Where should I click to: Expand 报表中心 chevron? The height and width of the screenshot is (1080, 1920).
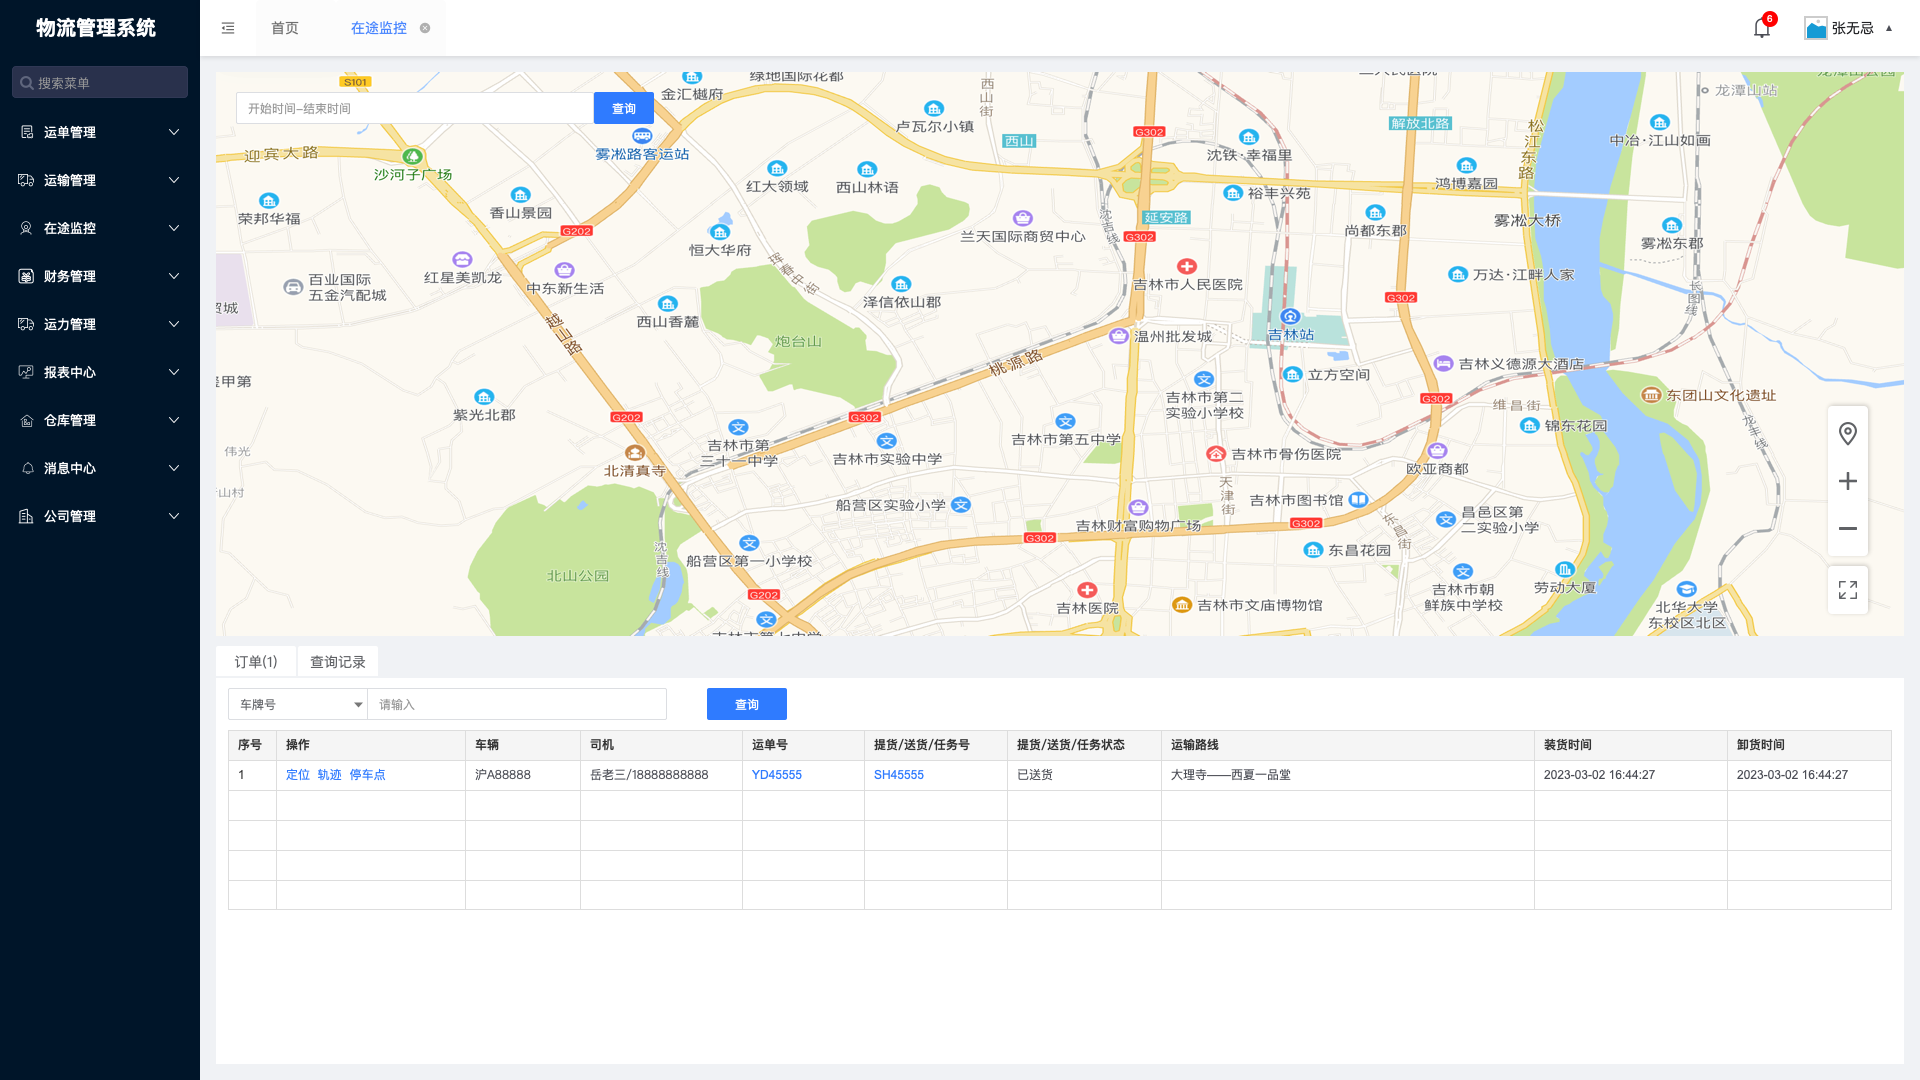[174, 372]
